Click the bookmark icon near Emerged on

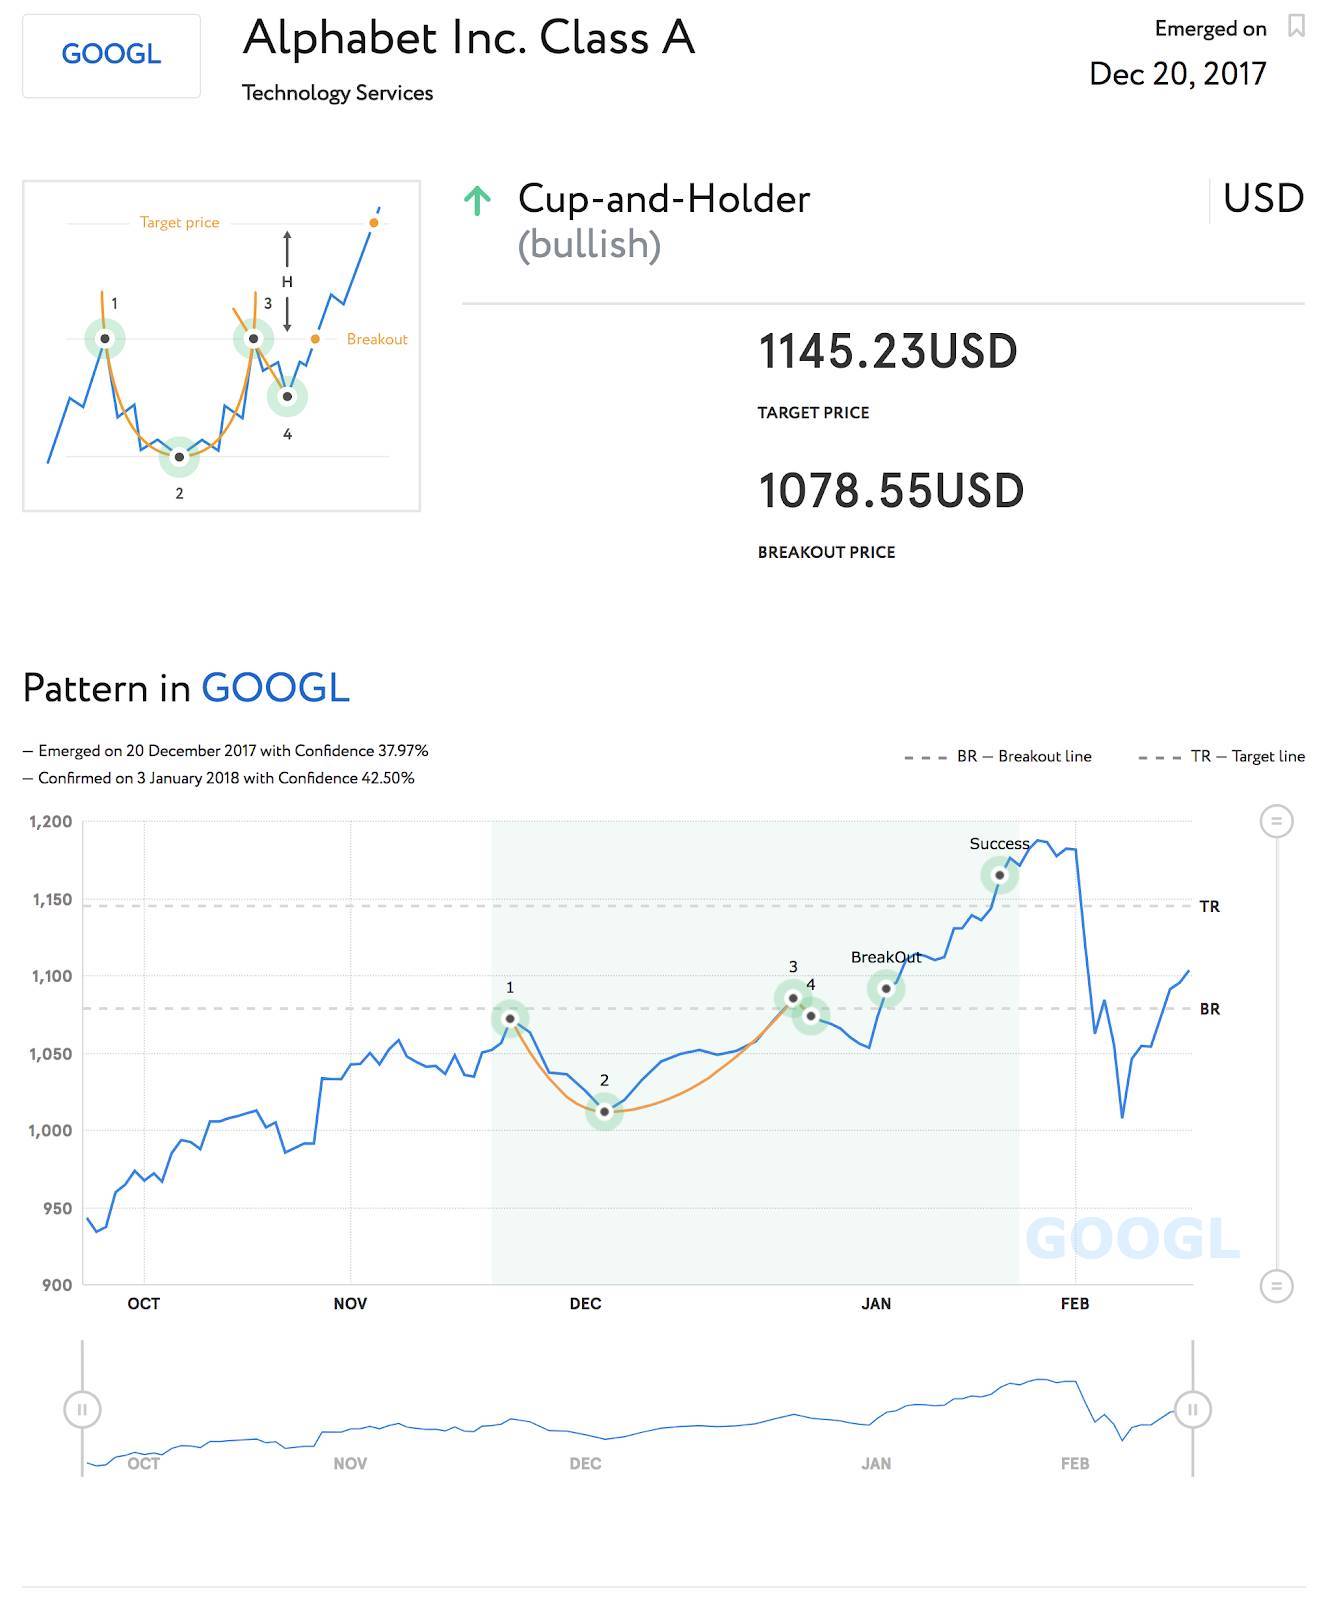click(x=1296, y=26)
